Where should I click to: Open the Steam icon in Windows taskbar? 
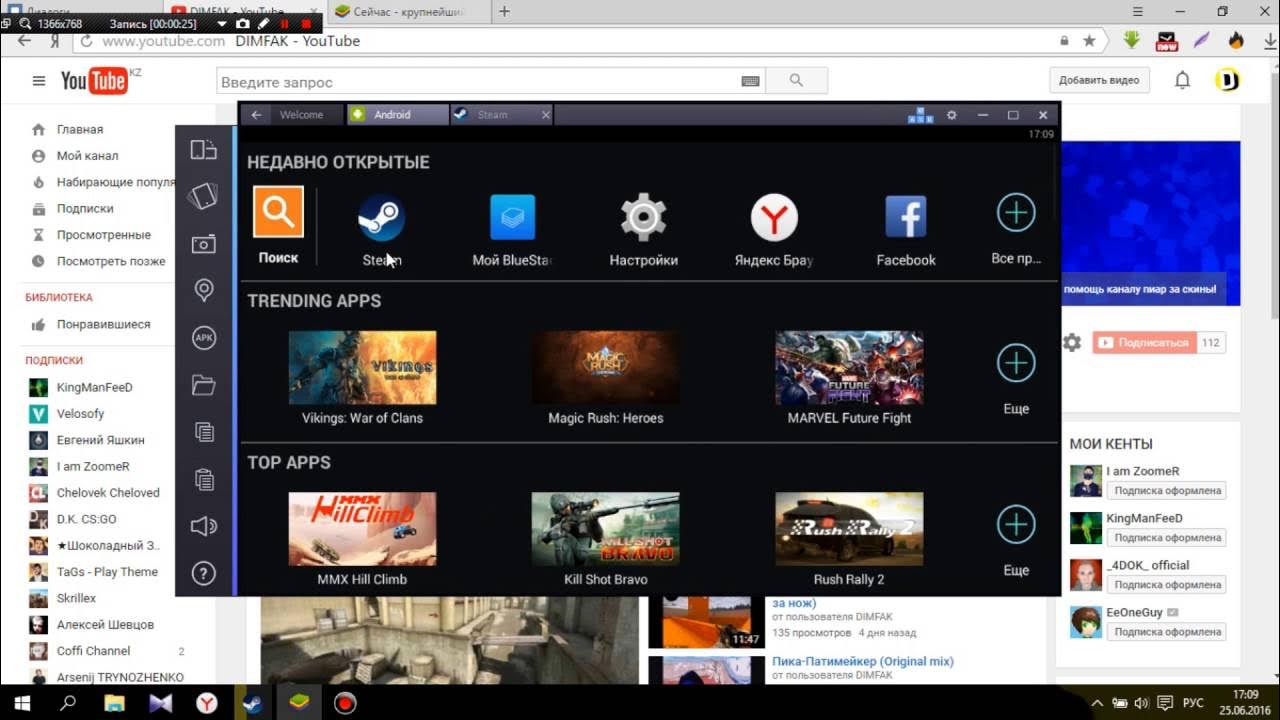pos(251,703)
